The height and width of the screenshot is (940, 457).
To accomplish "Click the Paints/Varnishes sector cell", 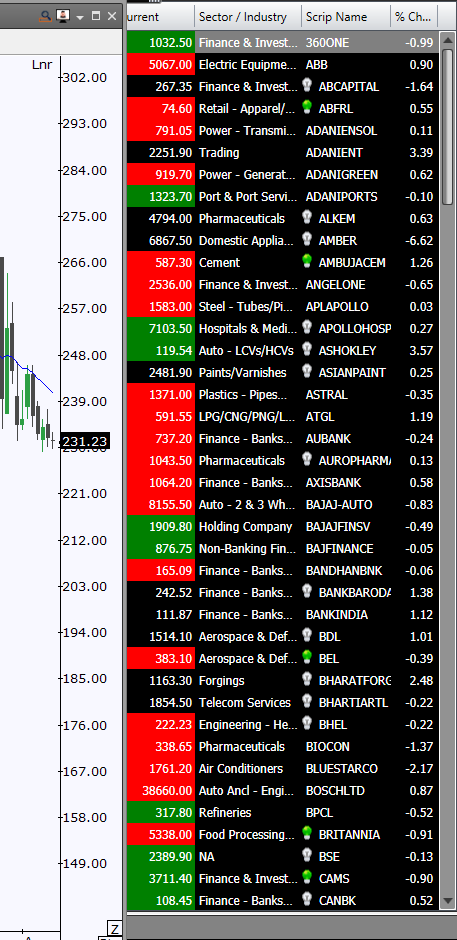I will [248, 372].
